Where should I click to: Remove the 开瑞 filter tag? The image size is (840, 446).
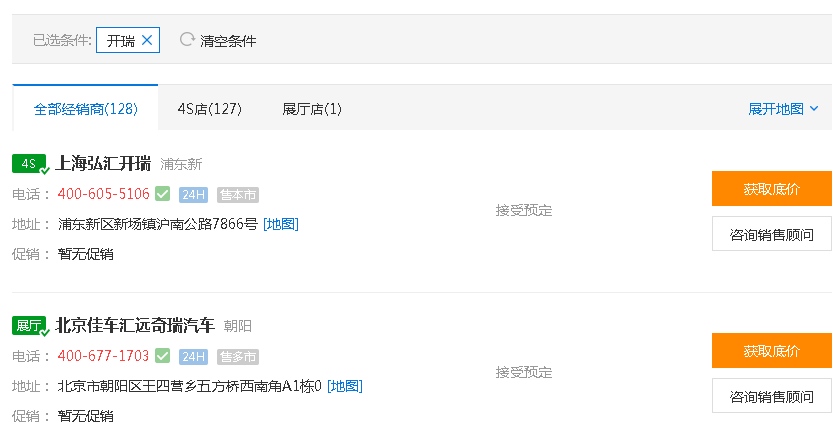[x=147, y=40]
